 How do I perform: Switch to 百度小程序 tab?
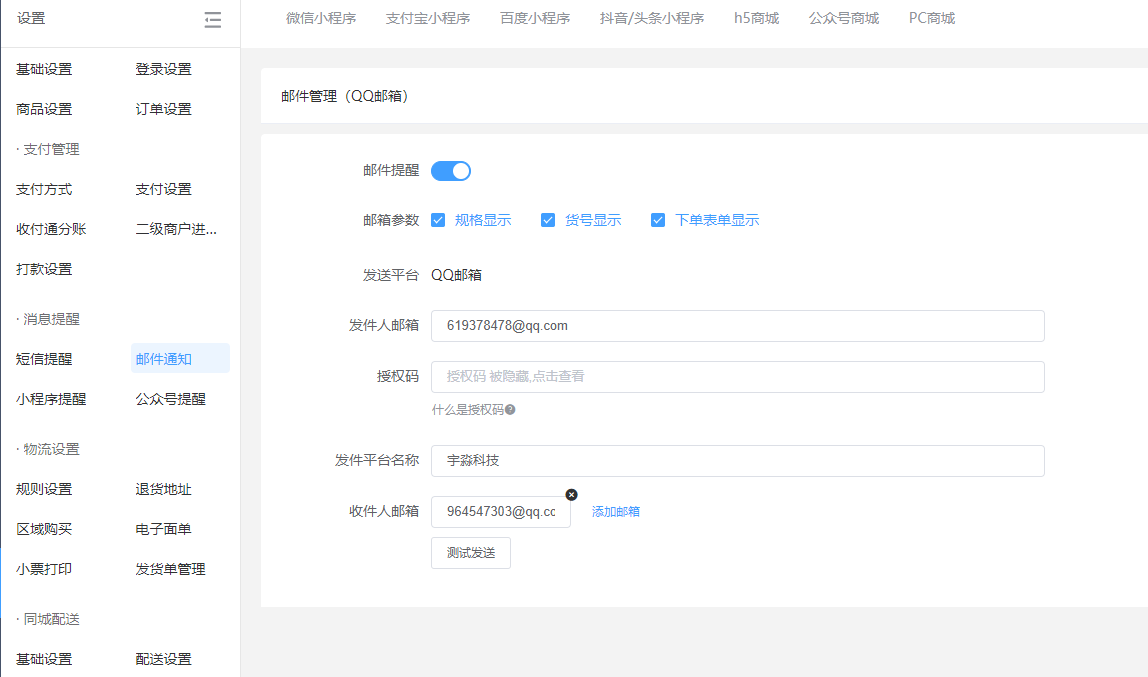tap(534, 18)
